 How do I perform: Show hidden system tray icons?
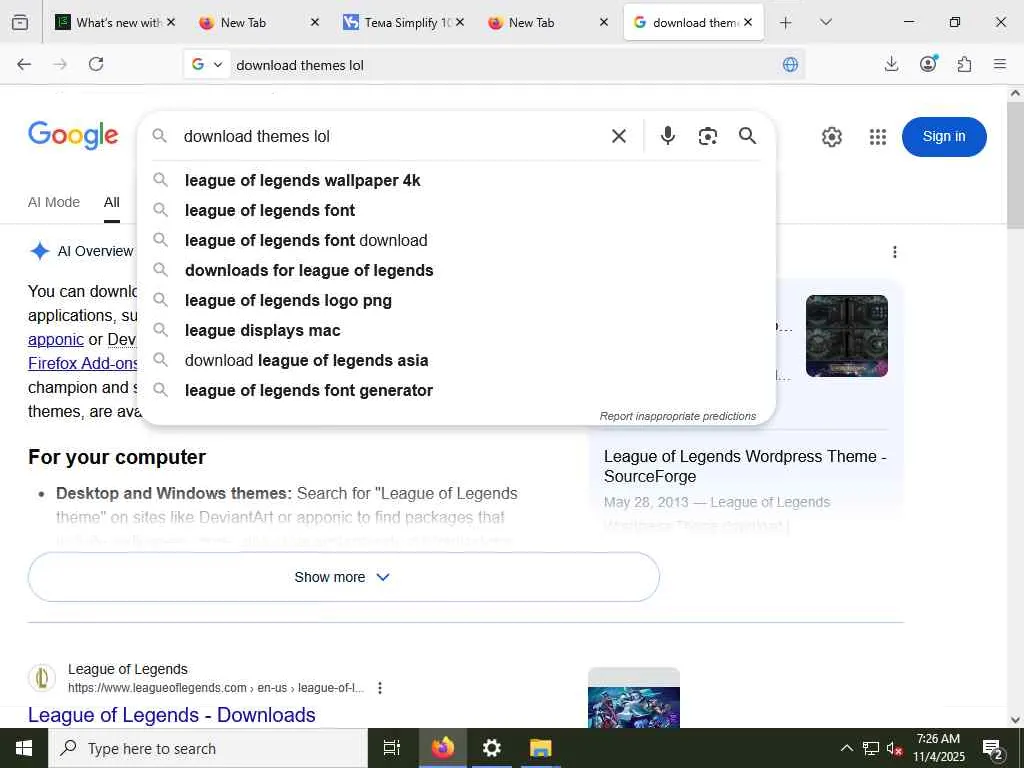[846, 748]
